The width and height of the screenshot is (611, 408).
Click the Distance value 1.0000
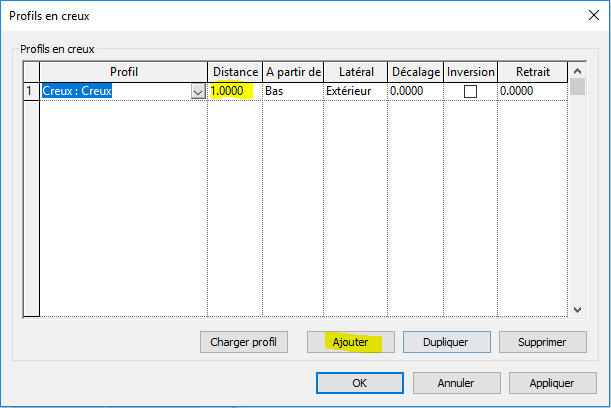(232, 91)
